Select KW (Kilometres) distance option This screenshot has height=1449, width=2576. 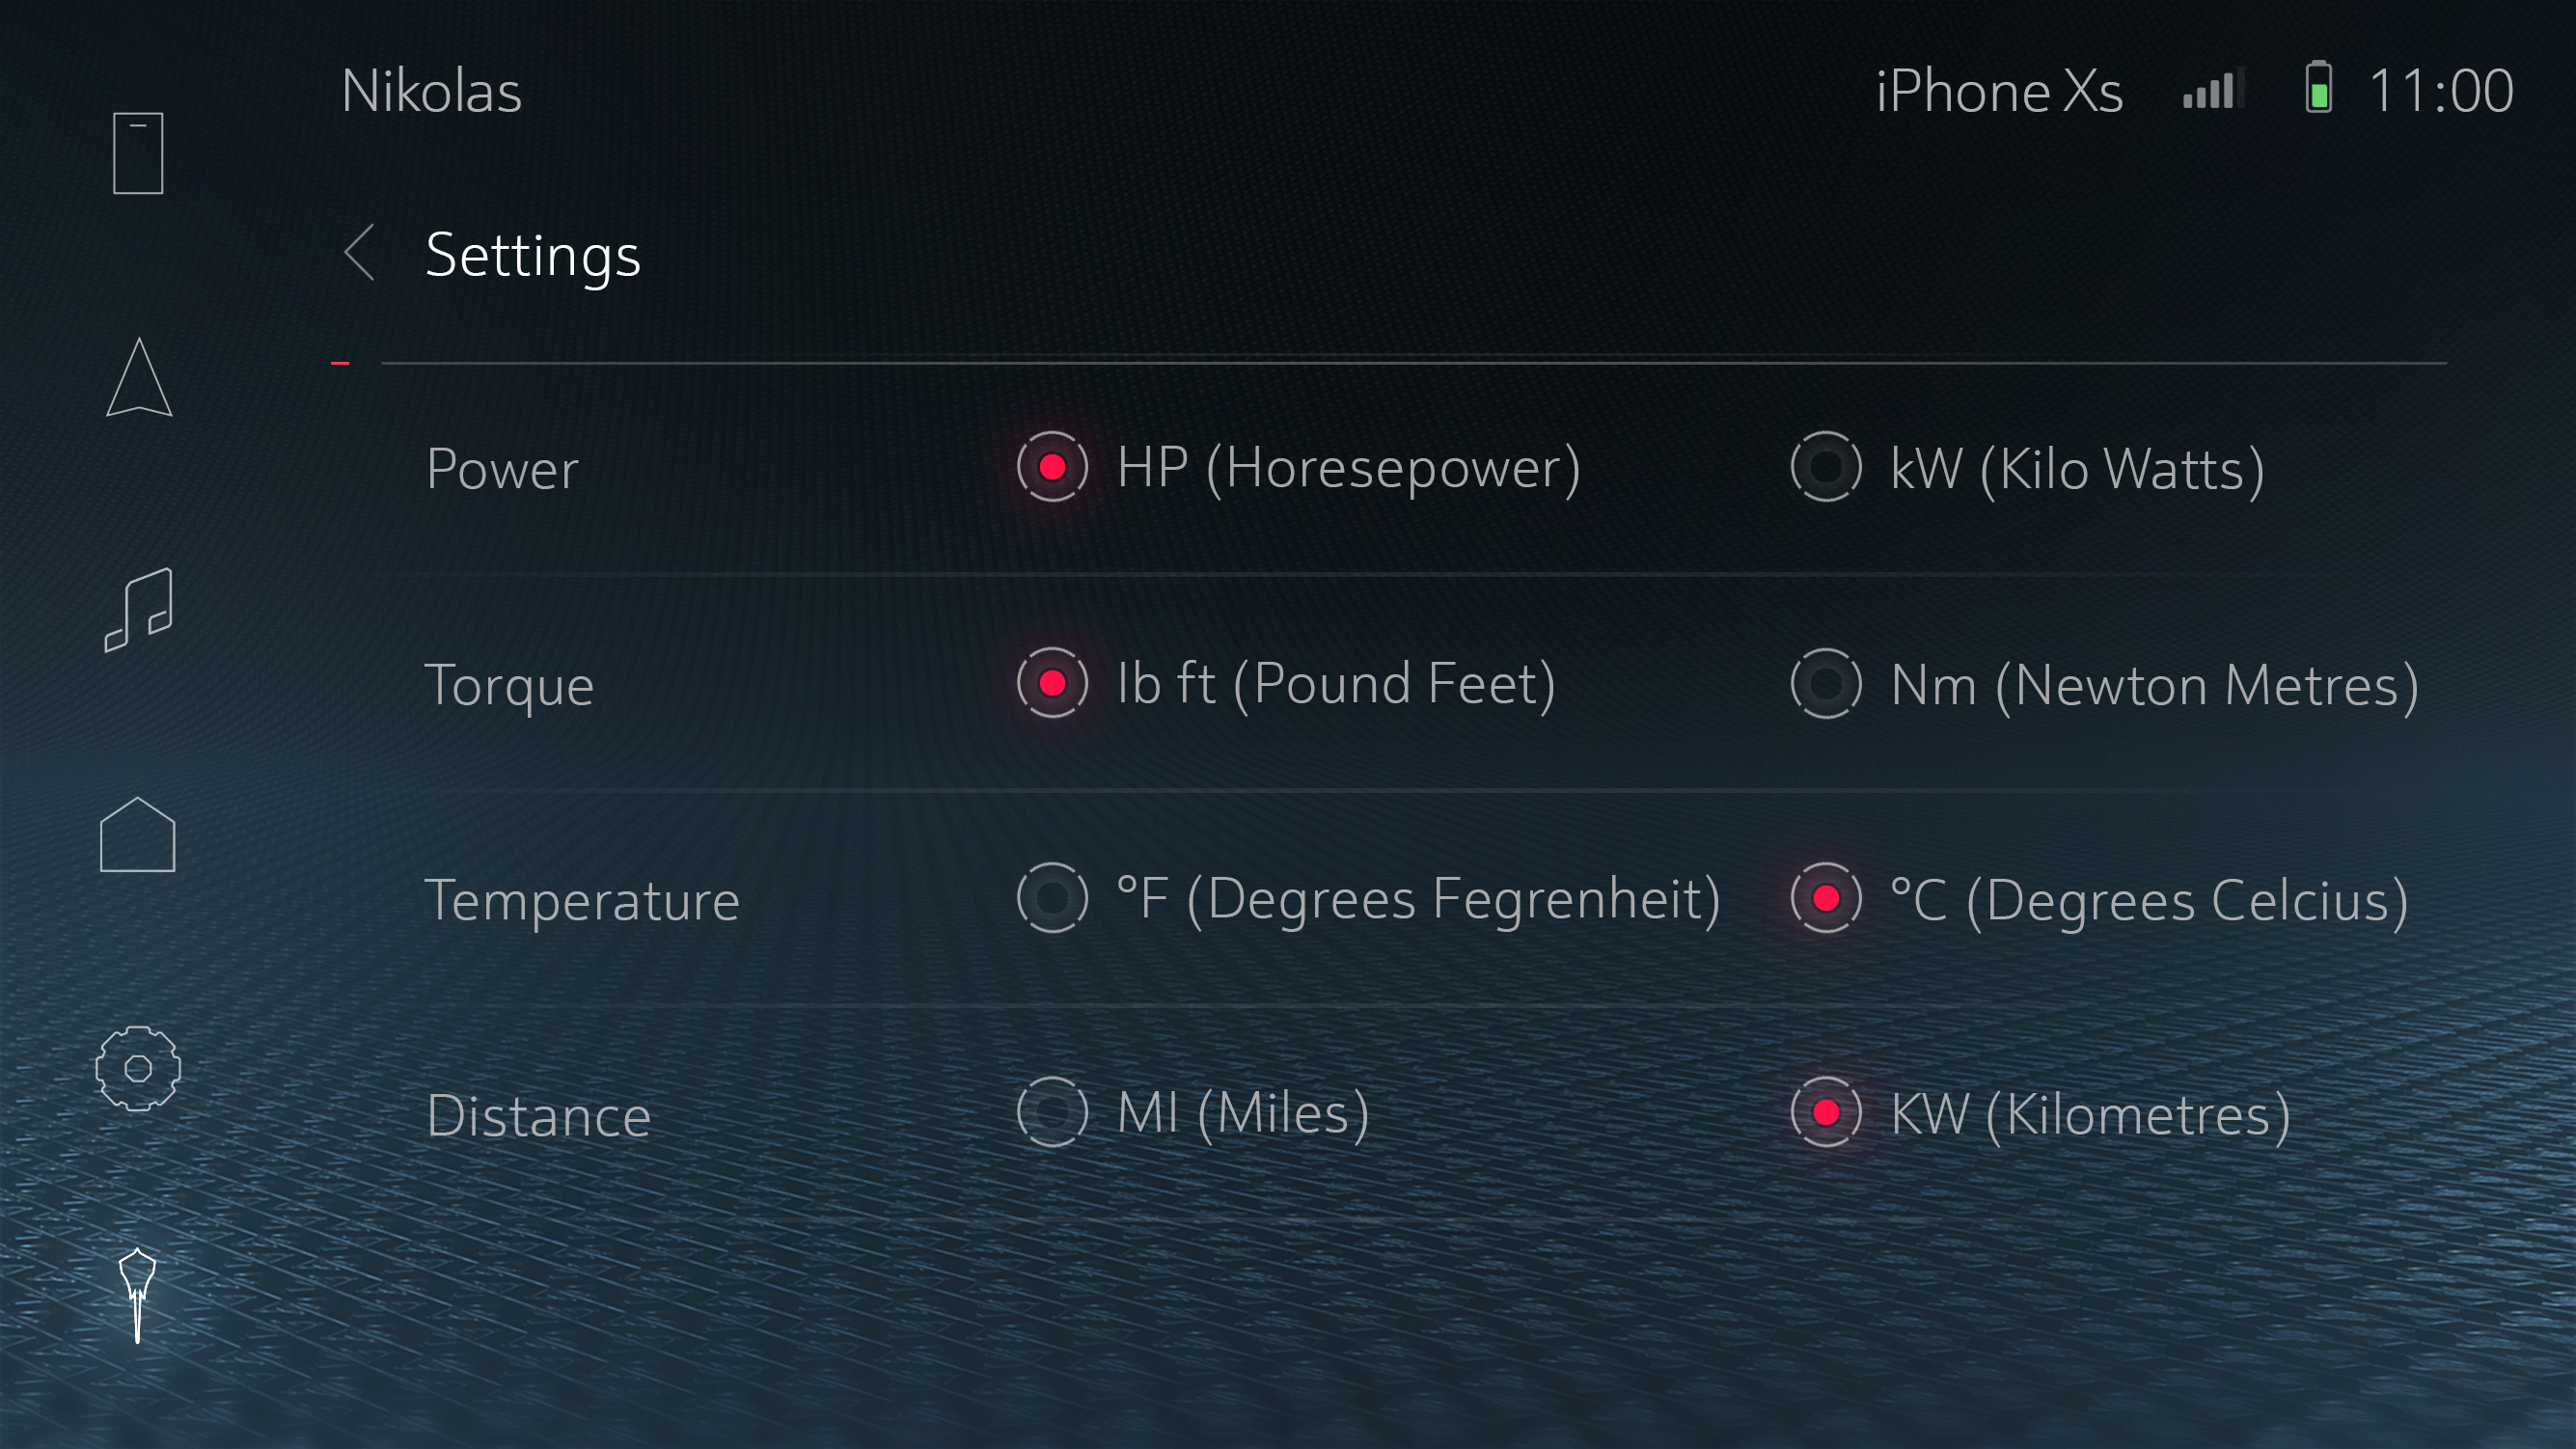pos(1826,1112)
